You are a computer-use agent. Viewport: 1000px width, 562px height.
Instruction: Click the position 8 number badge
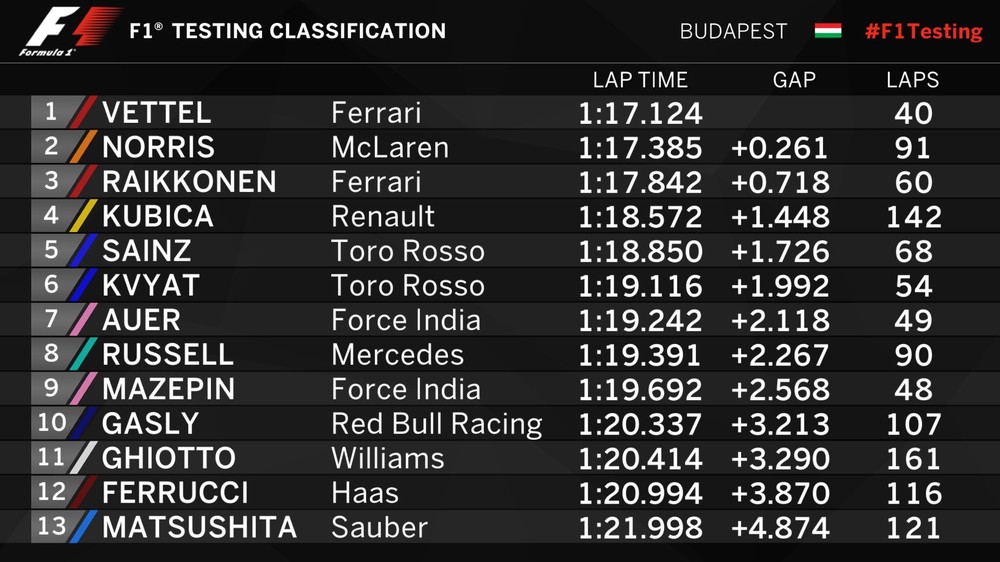[x=51, y=354]
